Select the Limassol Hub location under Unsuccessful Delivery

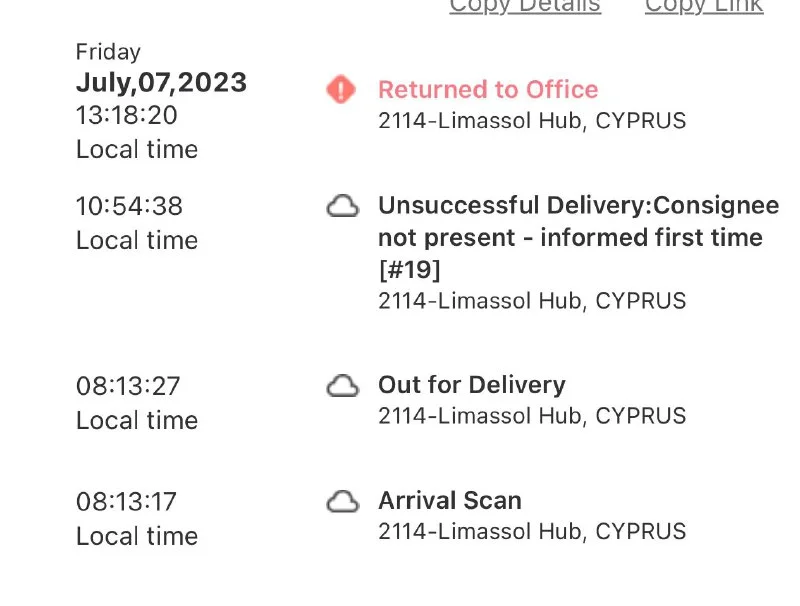532,301
